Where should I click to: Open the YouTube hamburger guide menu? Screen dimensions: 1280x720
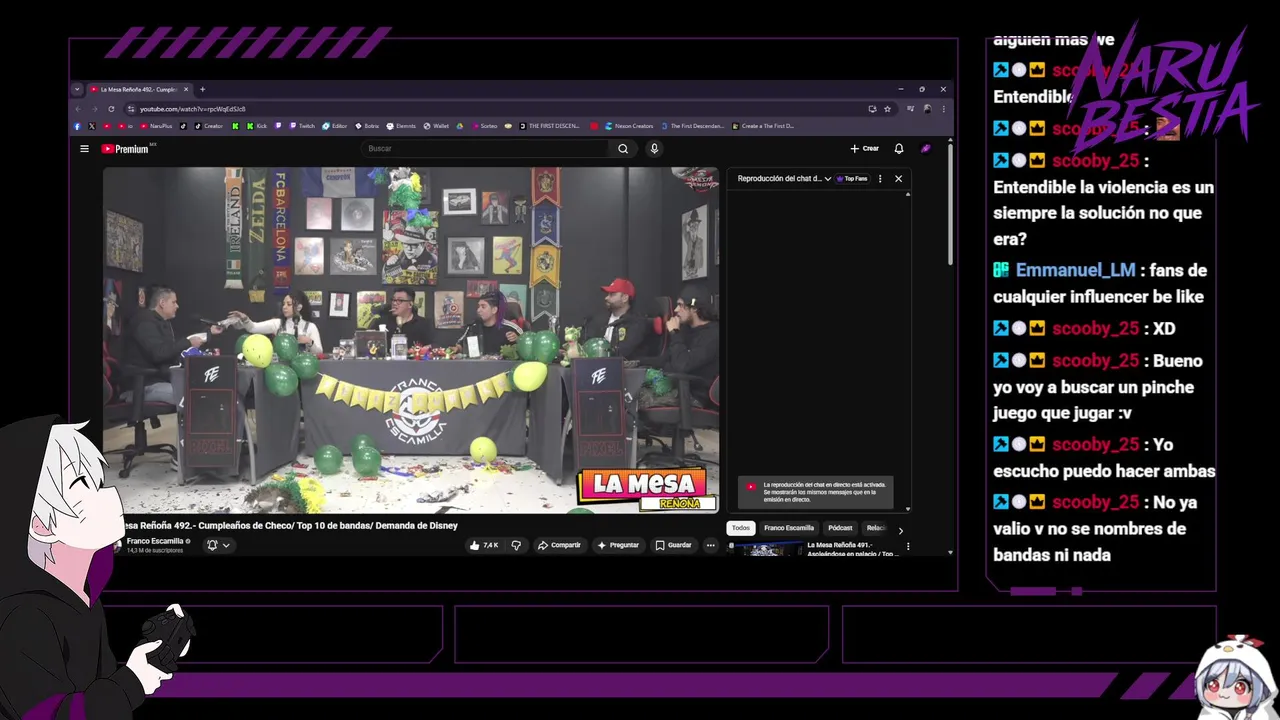[84, 149]
